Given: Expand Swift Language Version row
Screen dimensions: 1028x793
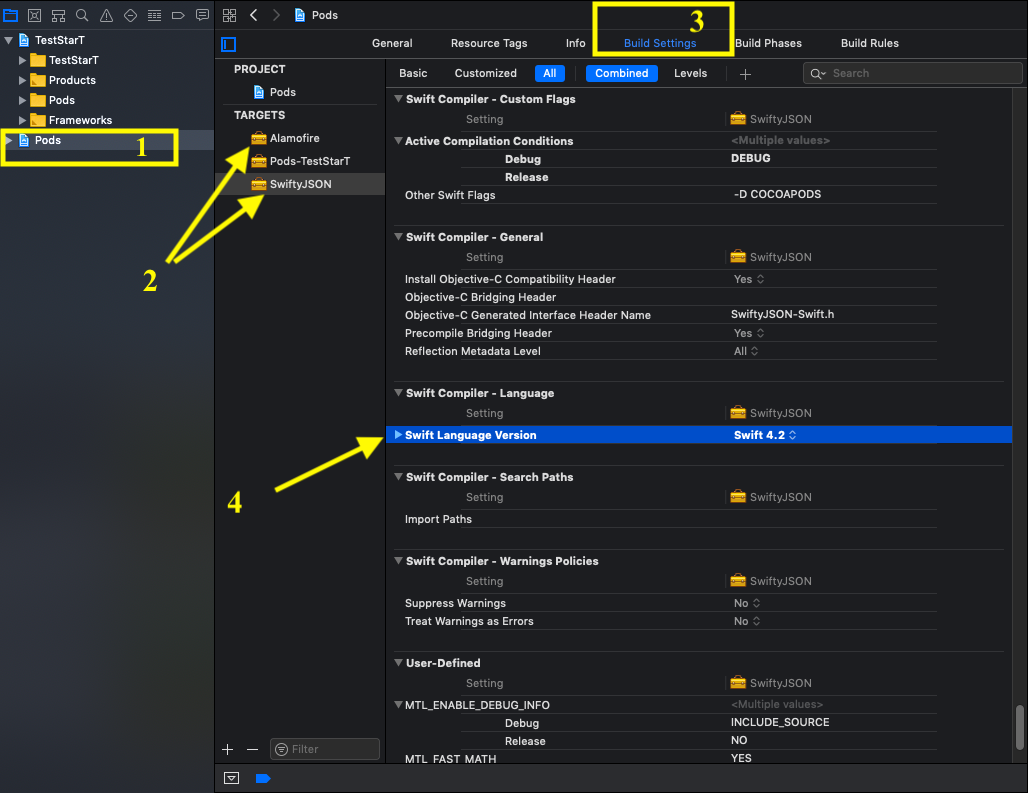Looking at the screenshot, I should pyautogui.click(x=398, y=435).
